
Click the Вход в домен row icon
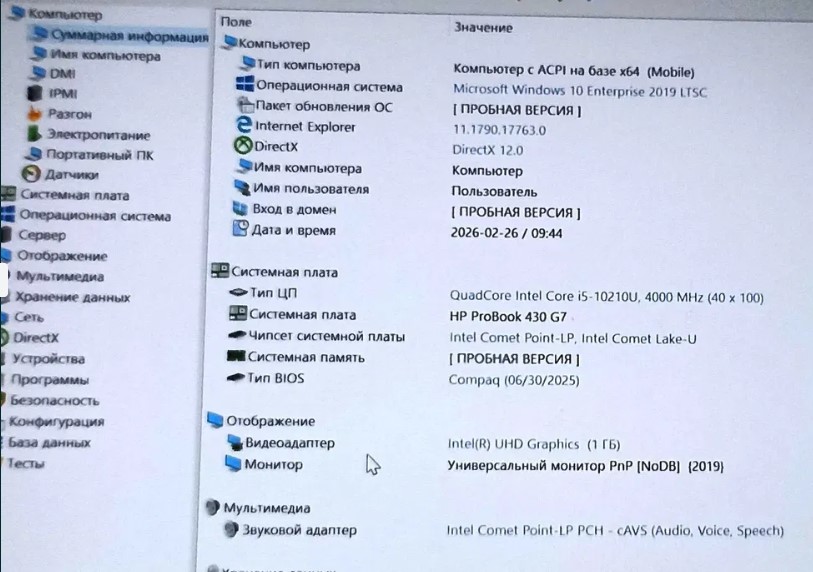(240, 208)
